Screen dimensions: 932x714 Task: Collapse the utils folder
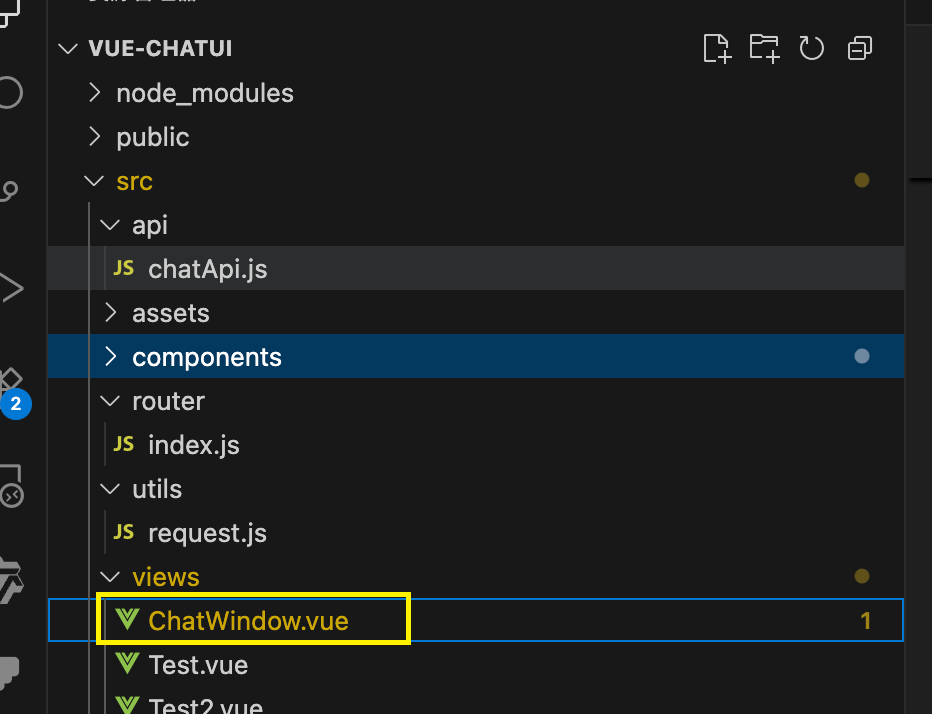110,489
